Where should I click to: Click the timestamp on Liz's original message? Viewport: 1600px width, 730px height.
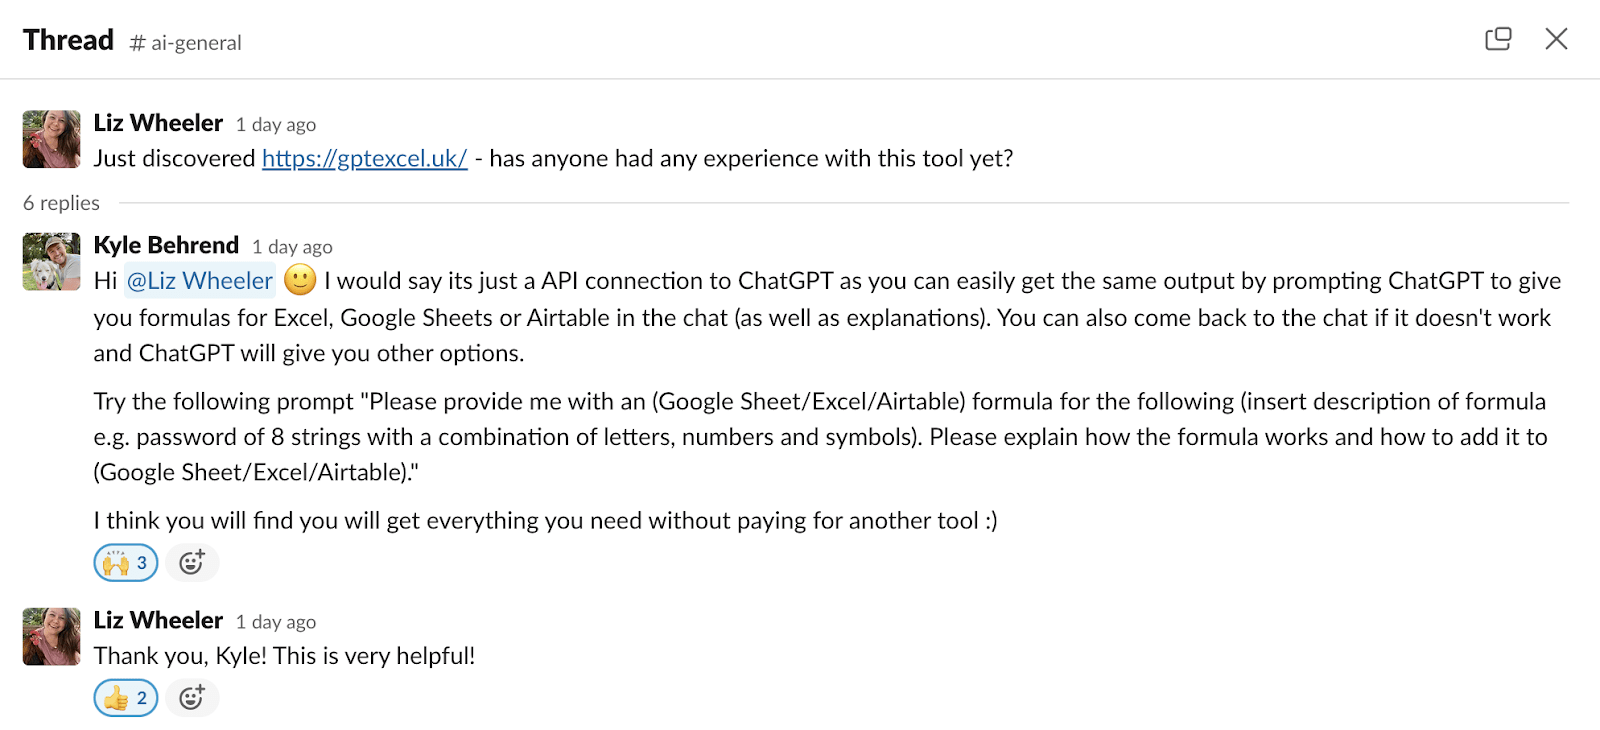(276, 125)
